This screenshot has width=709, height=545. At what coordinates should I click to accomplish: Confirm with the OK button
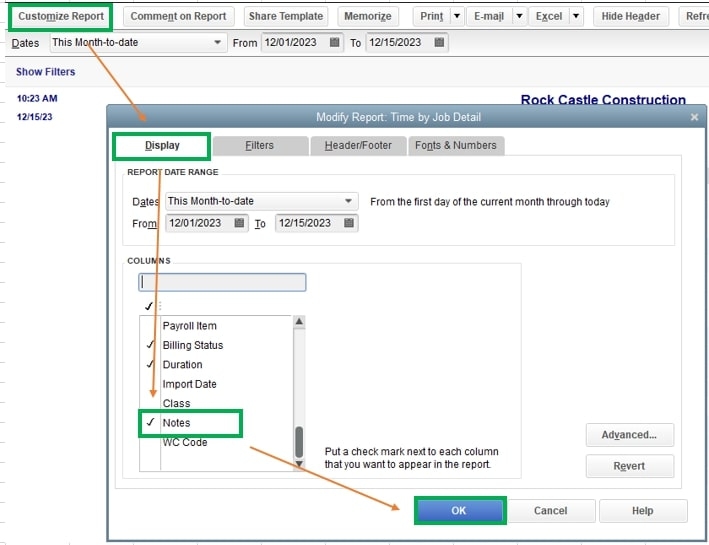(459, 511)
